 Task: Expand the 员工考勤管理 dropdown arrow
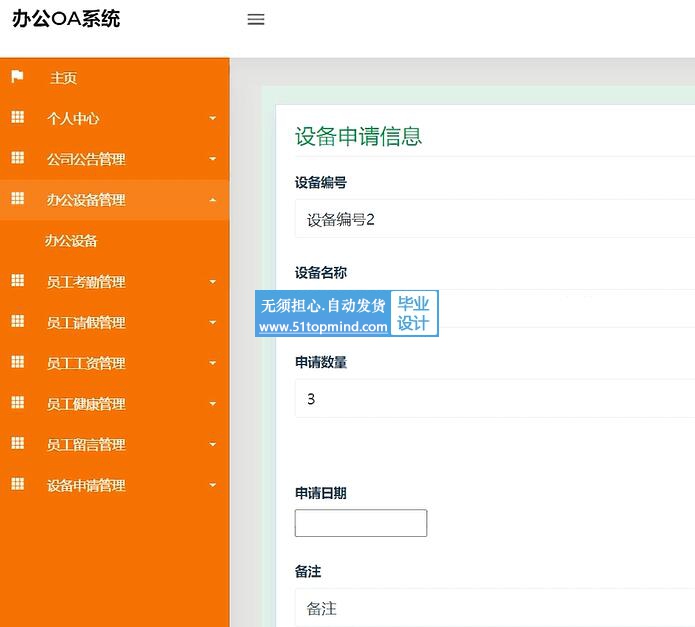coord(213,282)
